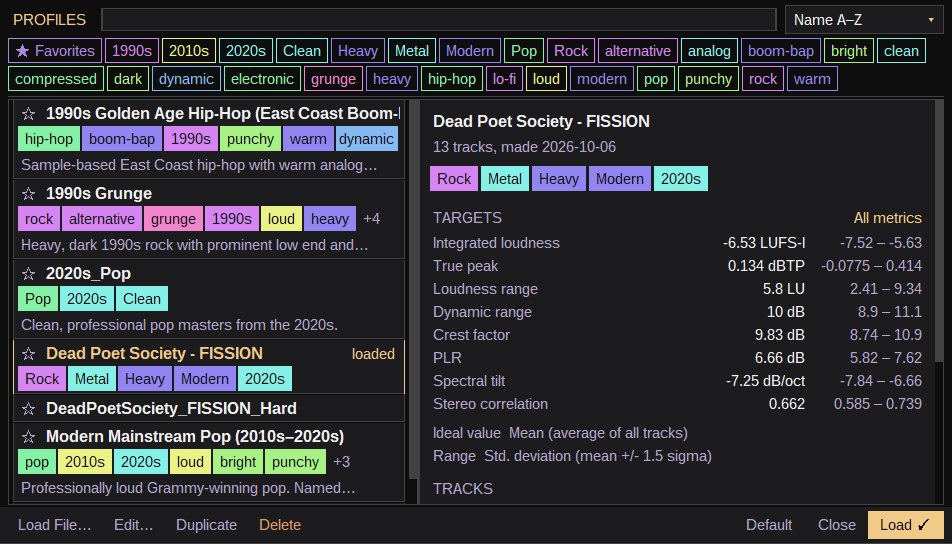The height and width of the screenshot is (544, 952).
Task: Toggle the capitalized Modern filter tag
Action: (470, 51)
